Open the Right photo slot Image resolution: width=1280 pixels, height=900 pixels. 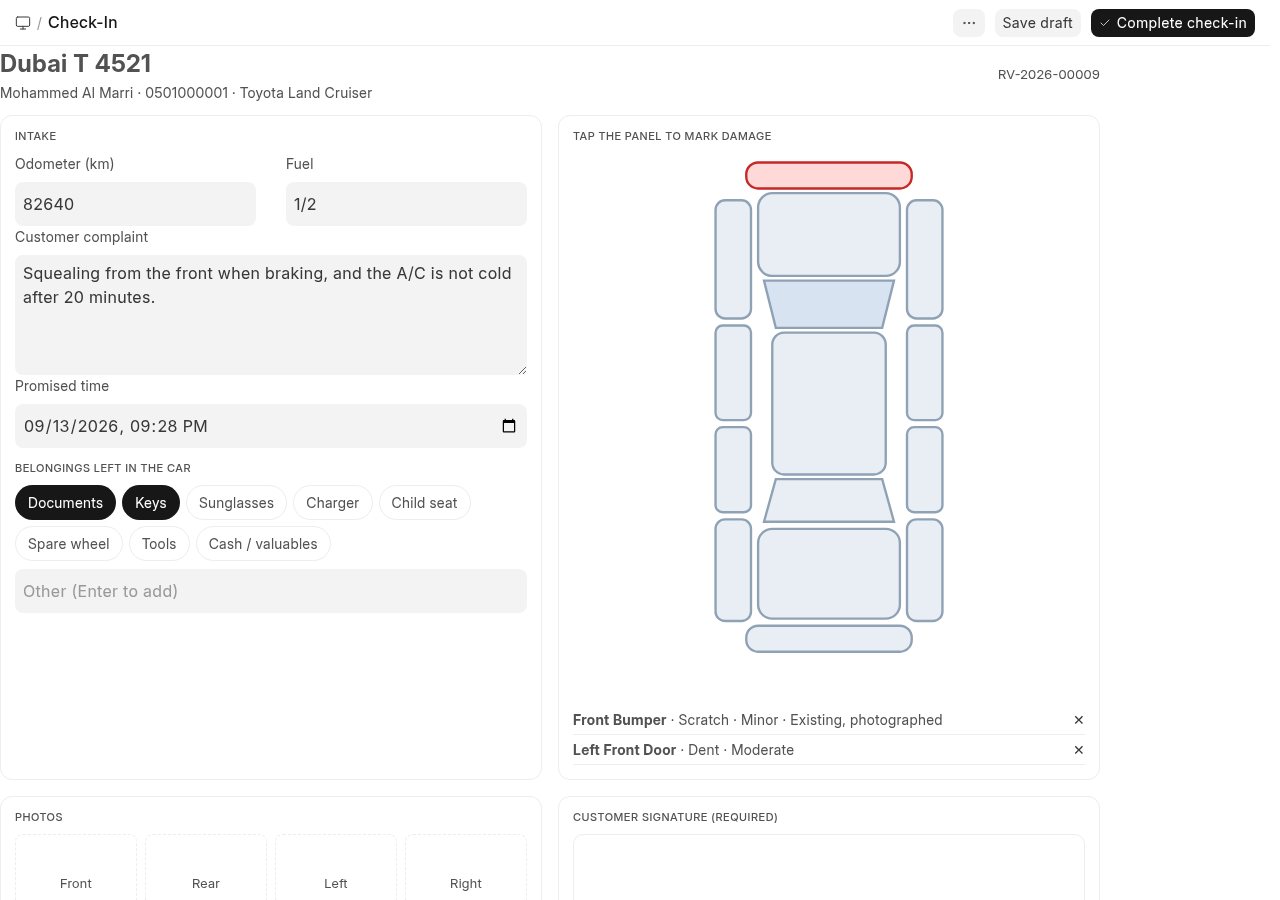[466, 868]
